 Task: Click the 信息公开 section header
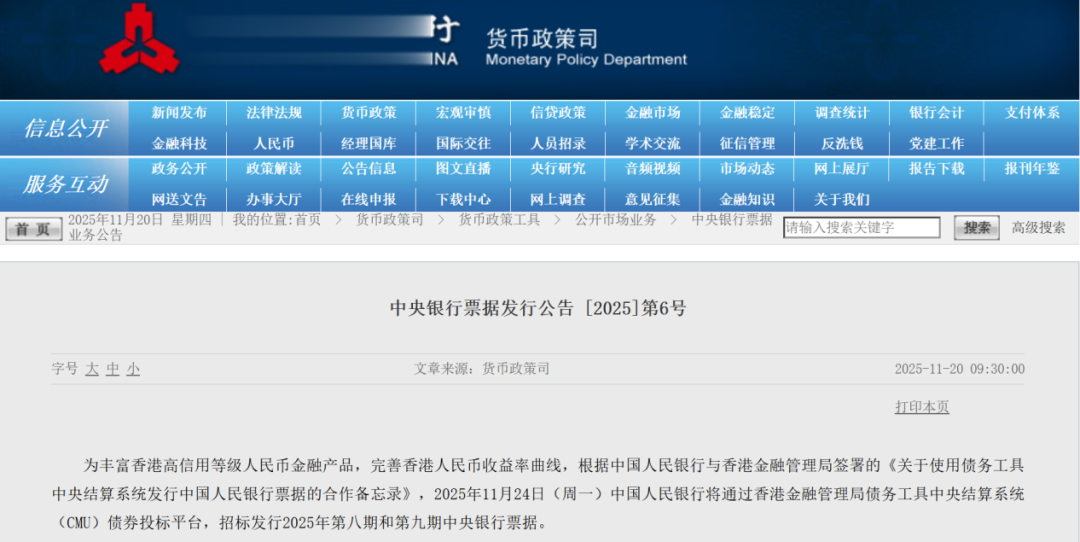65,129
